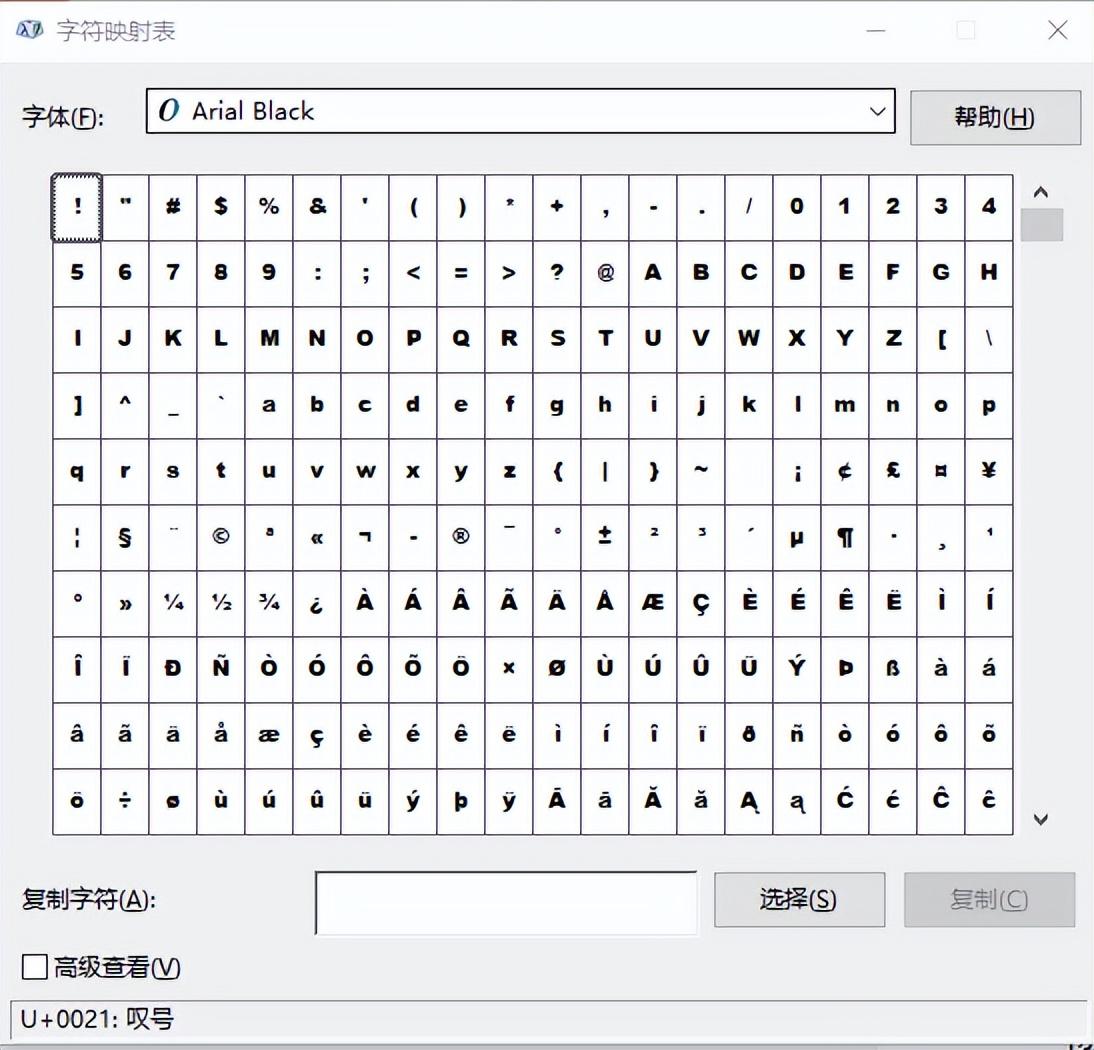The image size is (1094, 1050).
Task: Choose the one-half ½ fraction character
Action: click(x=221, y=603)
